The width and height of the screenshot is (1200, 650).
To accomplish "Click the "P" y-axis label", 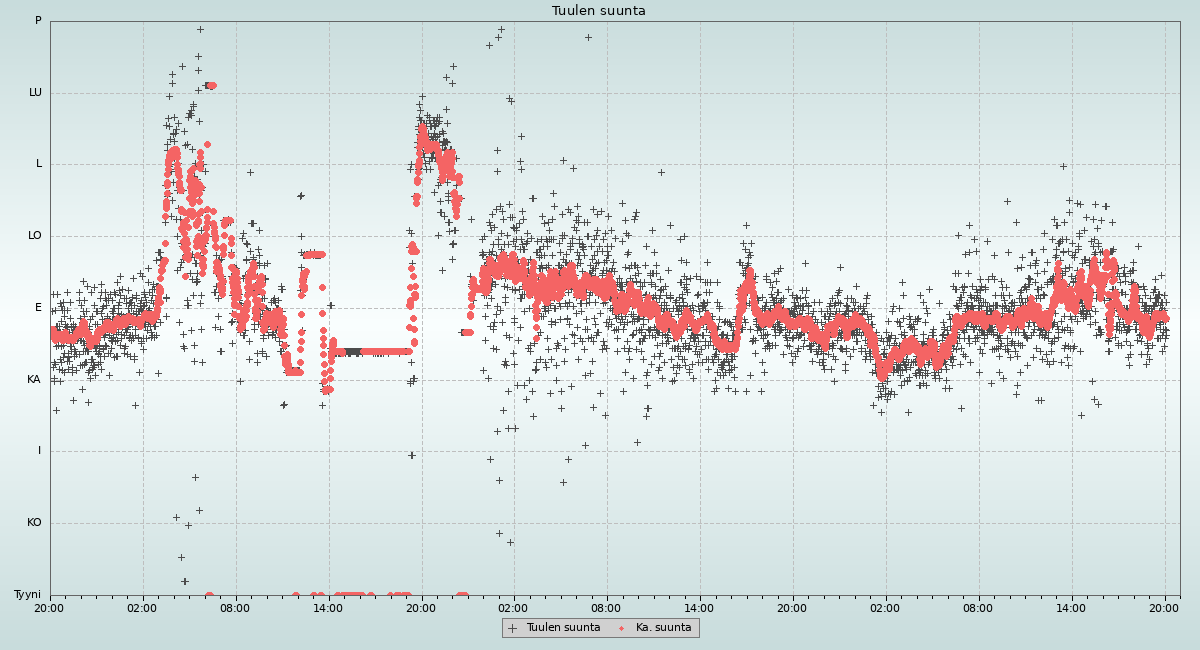I will pos(38,21).
